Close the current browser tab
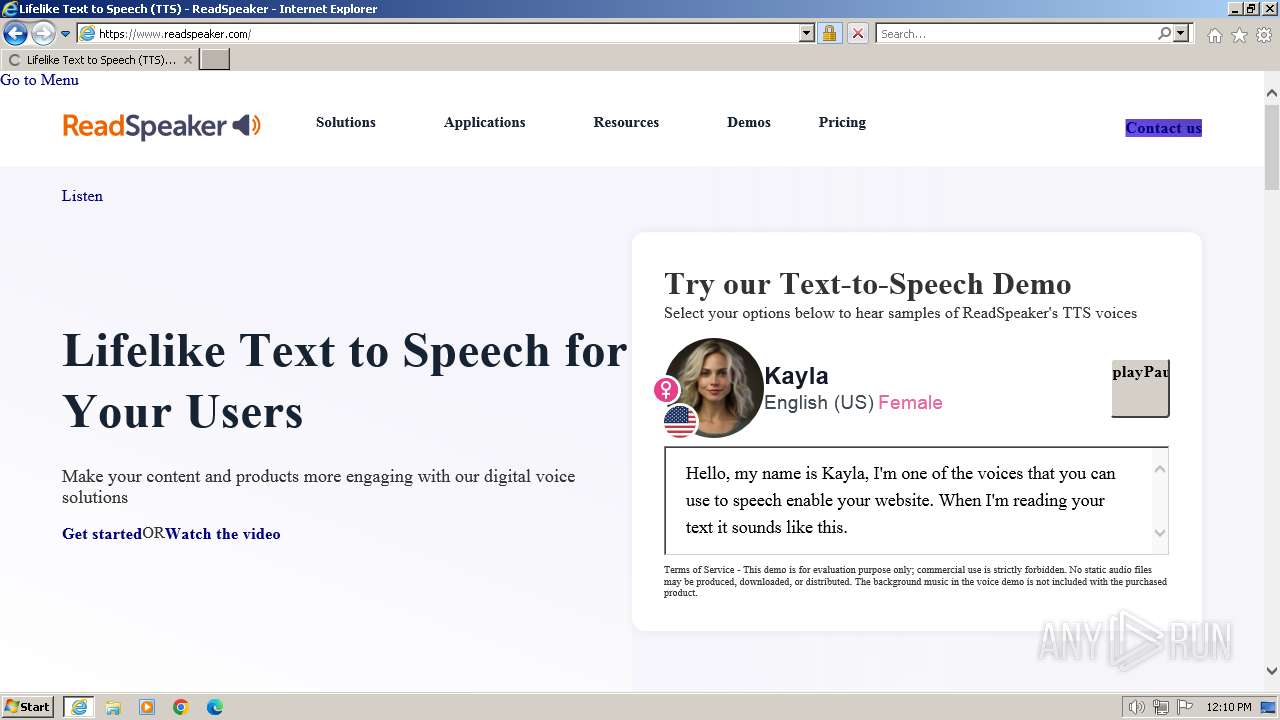1280x720 pixels. pos(187,60)
